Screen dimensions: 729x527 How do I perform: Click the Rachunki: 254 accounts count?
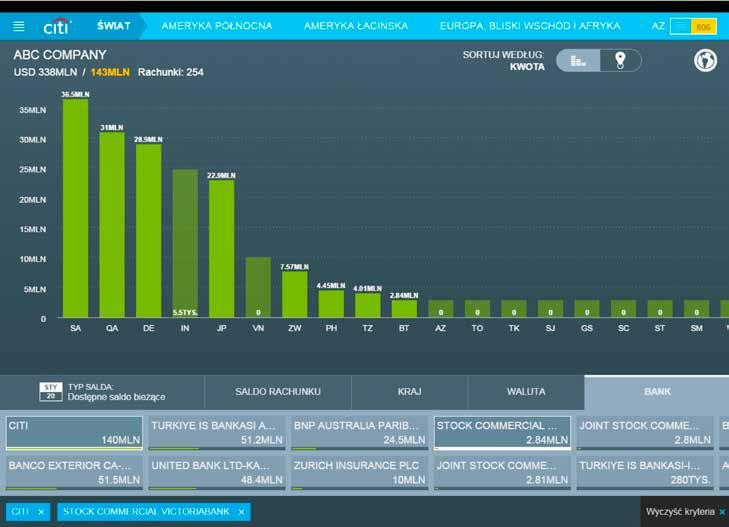(171, 72)
